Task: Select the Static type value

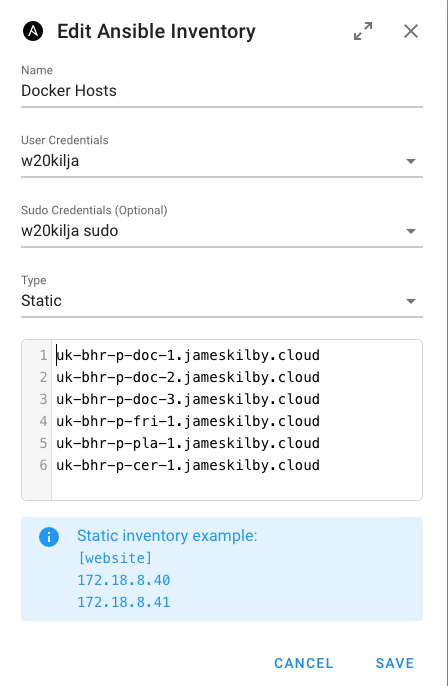Action: (x=41, y=301)
